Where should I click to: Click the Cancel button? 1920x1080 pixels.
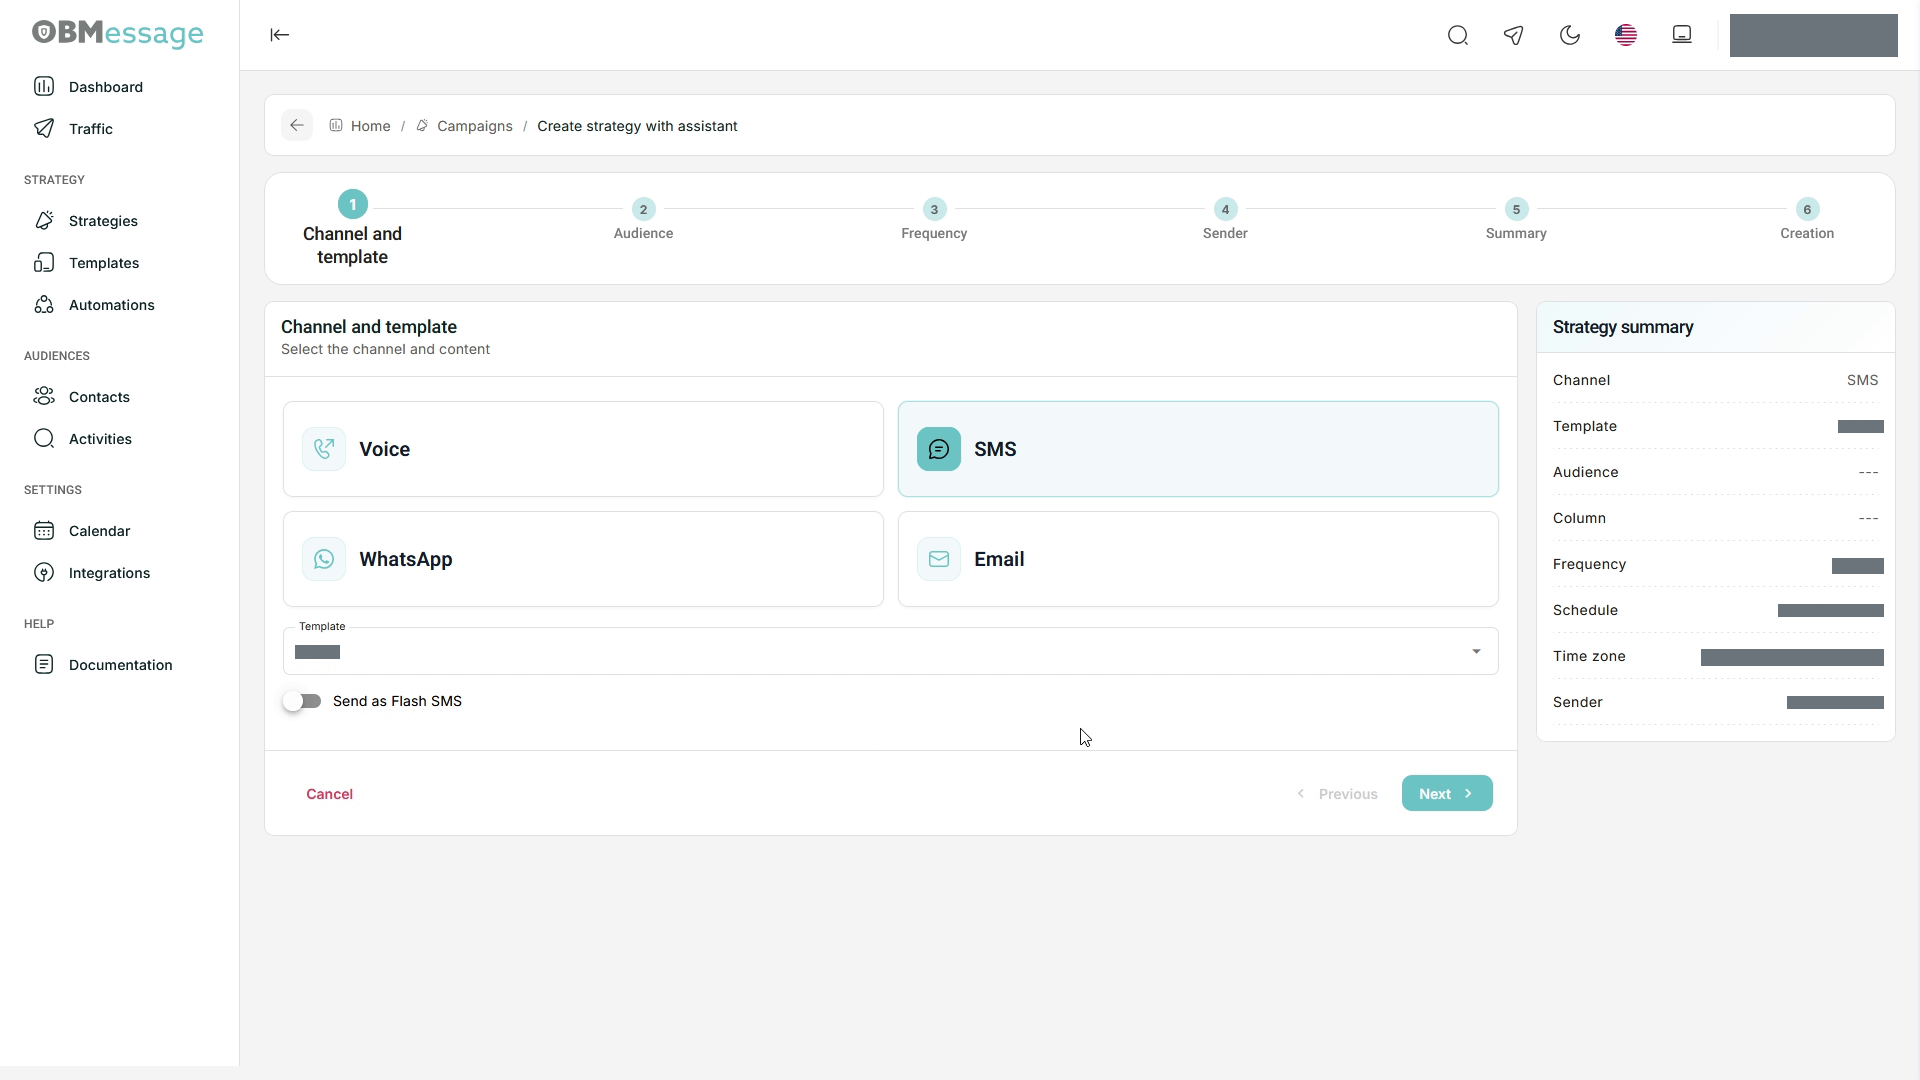[329, 794]
